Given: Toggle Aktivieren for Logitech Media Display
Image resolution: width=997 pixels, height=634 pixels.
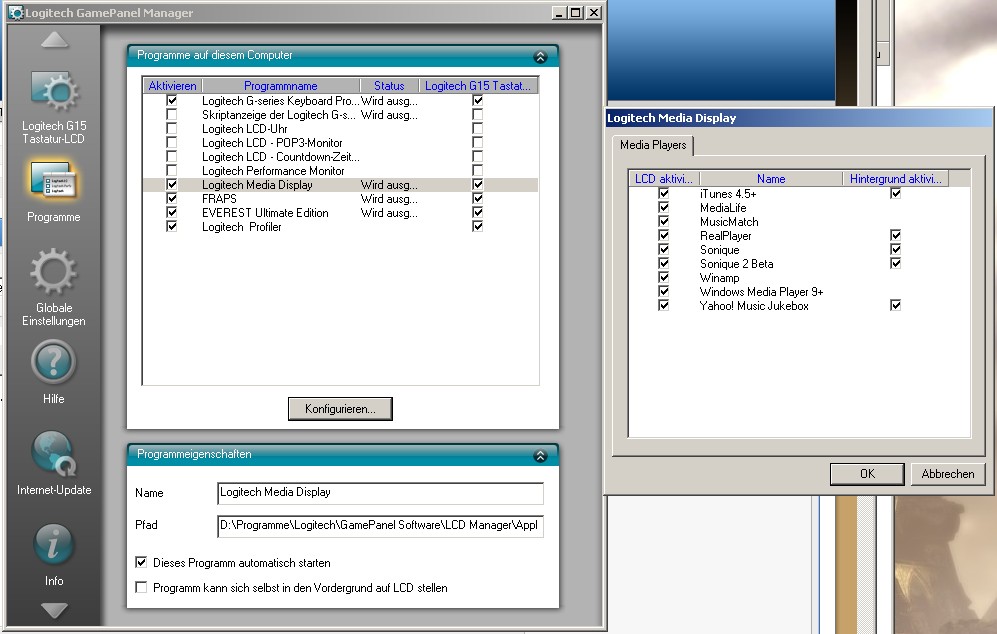Looking at the screenshot, I should click(x=172, y=184).
